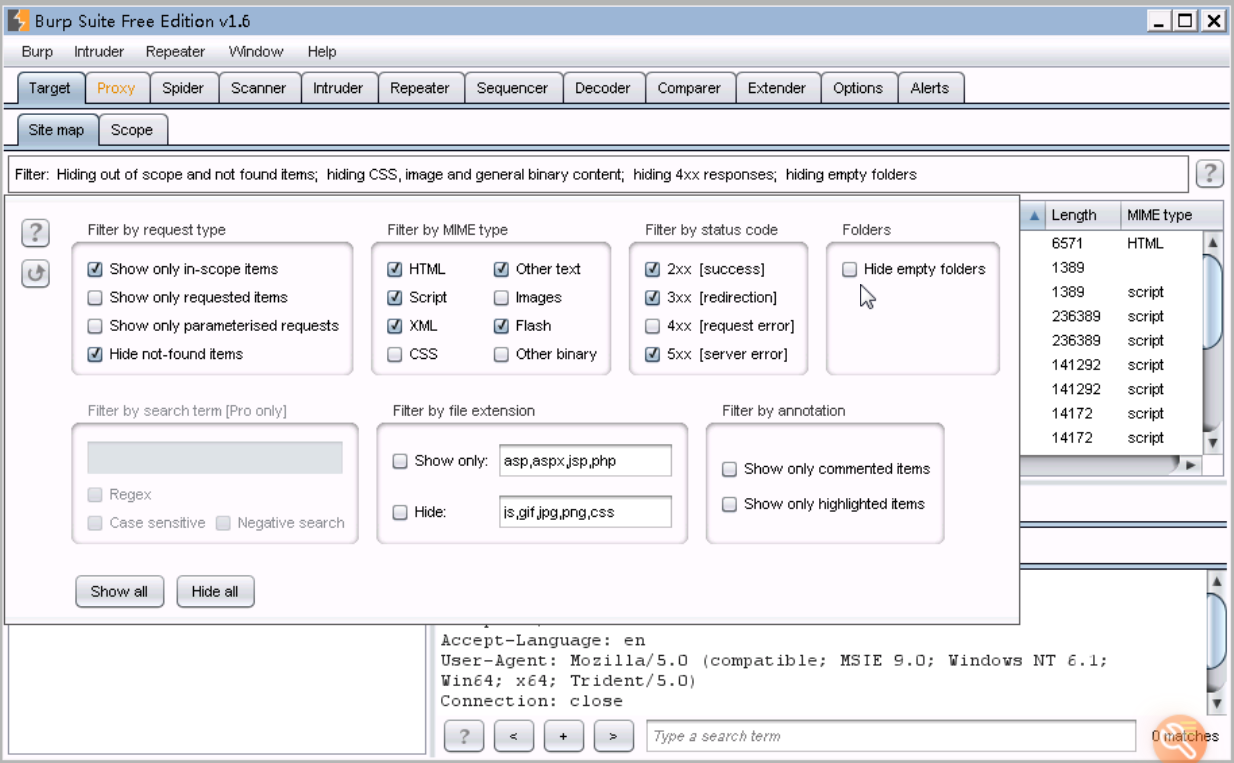Open the Burp menu

[37, 52]
